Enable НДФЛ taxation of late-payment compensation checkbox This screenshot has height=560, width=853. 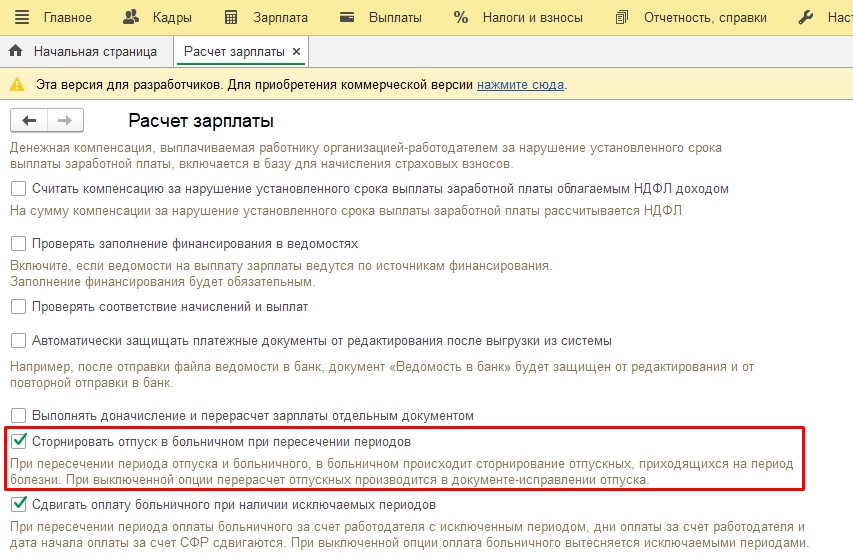coord(18,189)
